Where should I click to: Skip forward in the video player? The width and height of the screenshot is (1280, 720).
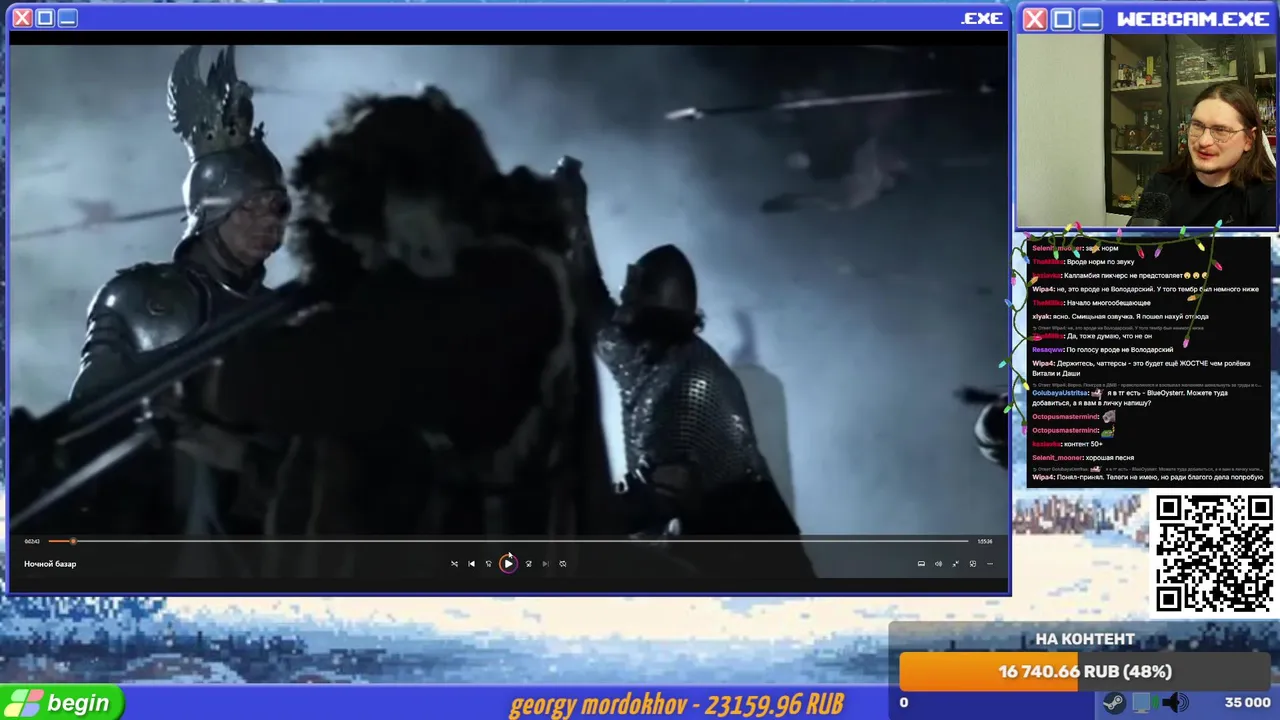(x=528, y=564)
